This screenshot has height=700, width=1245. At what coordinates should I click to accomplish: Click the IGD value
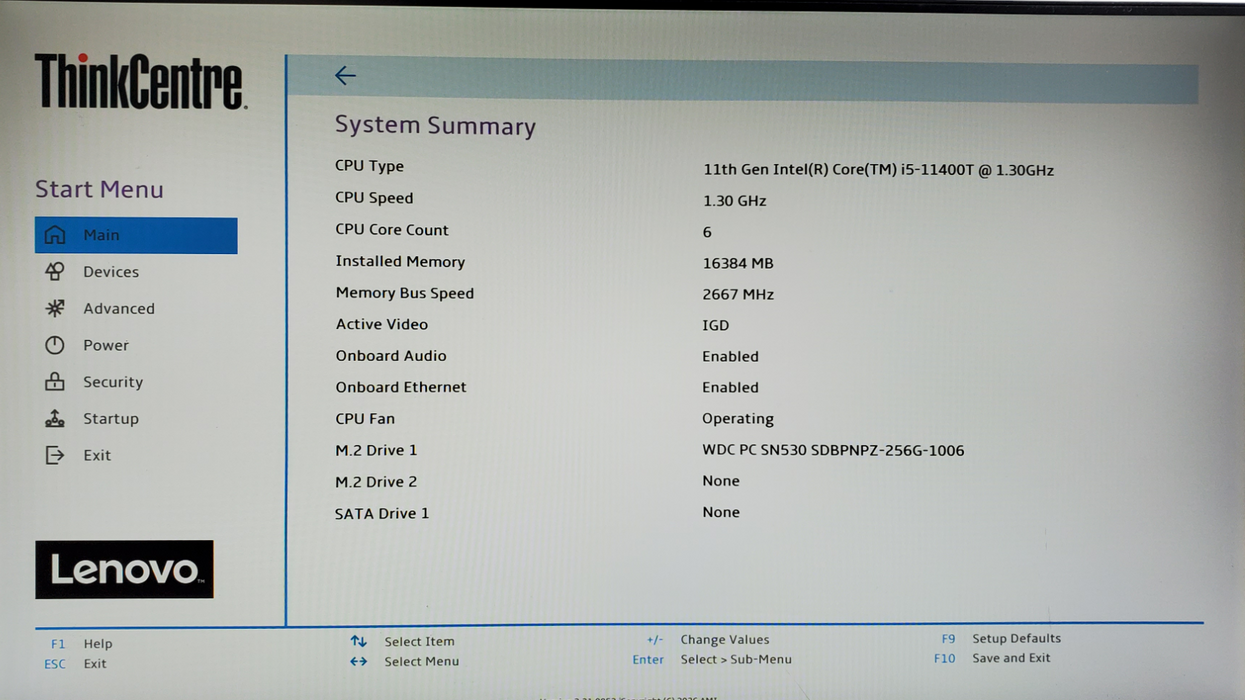[715, 326]
